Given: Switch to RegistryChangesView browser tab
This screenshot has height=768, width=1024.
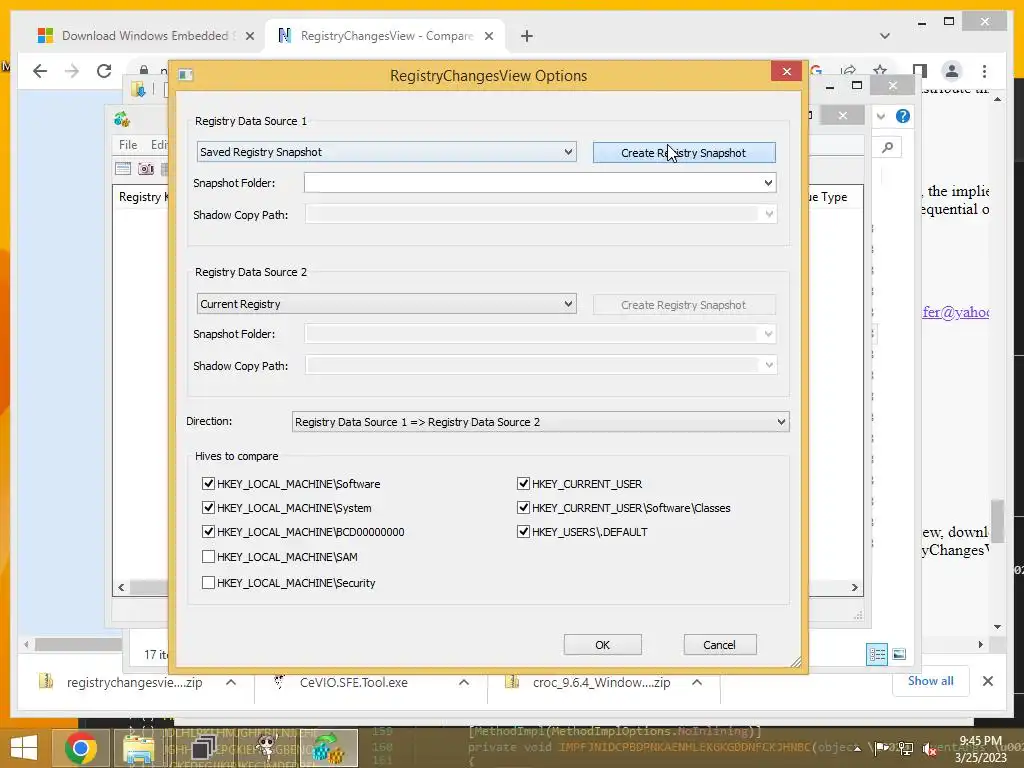Looking at the screenshot, I should [x=387, y=36].
